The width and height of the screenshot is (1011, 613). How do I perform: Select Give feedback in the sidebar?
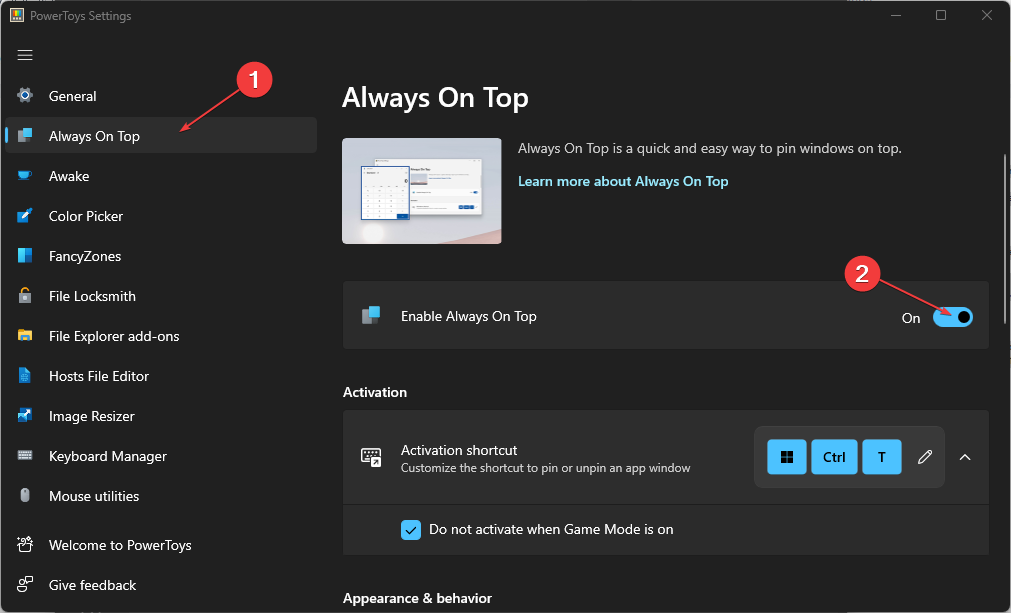point(161,585)
